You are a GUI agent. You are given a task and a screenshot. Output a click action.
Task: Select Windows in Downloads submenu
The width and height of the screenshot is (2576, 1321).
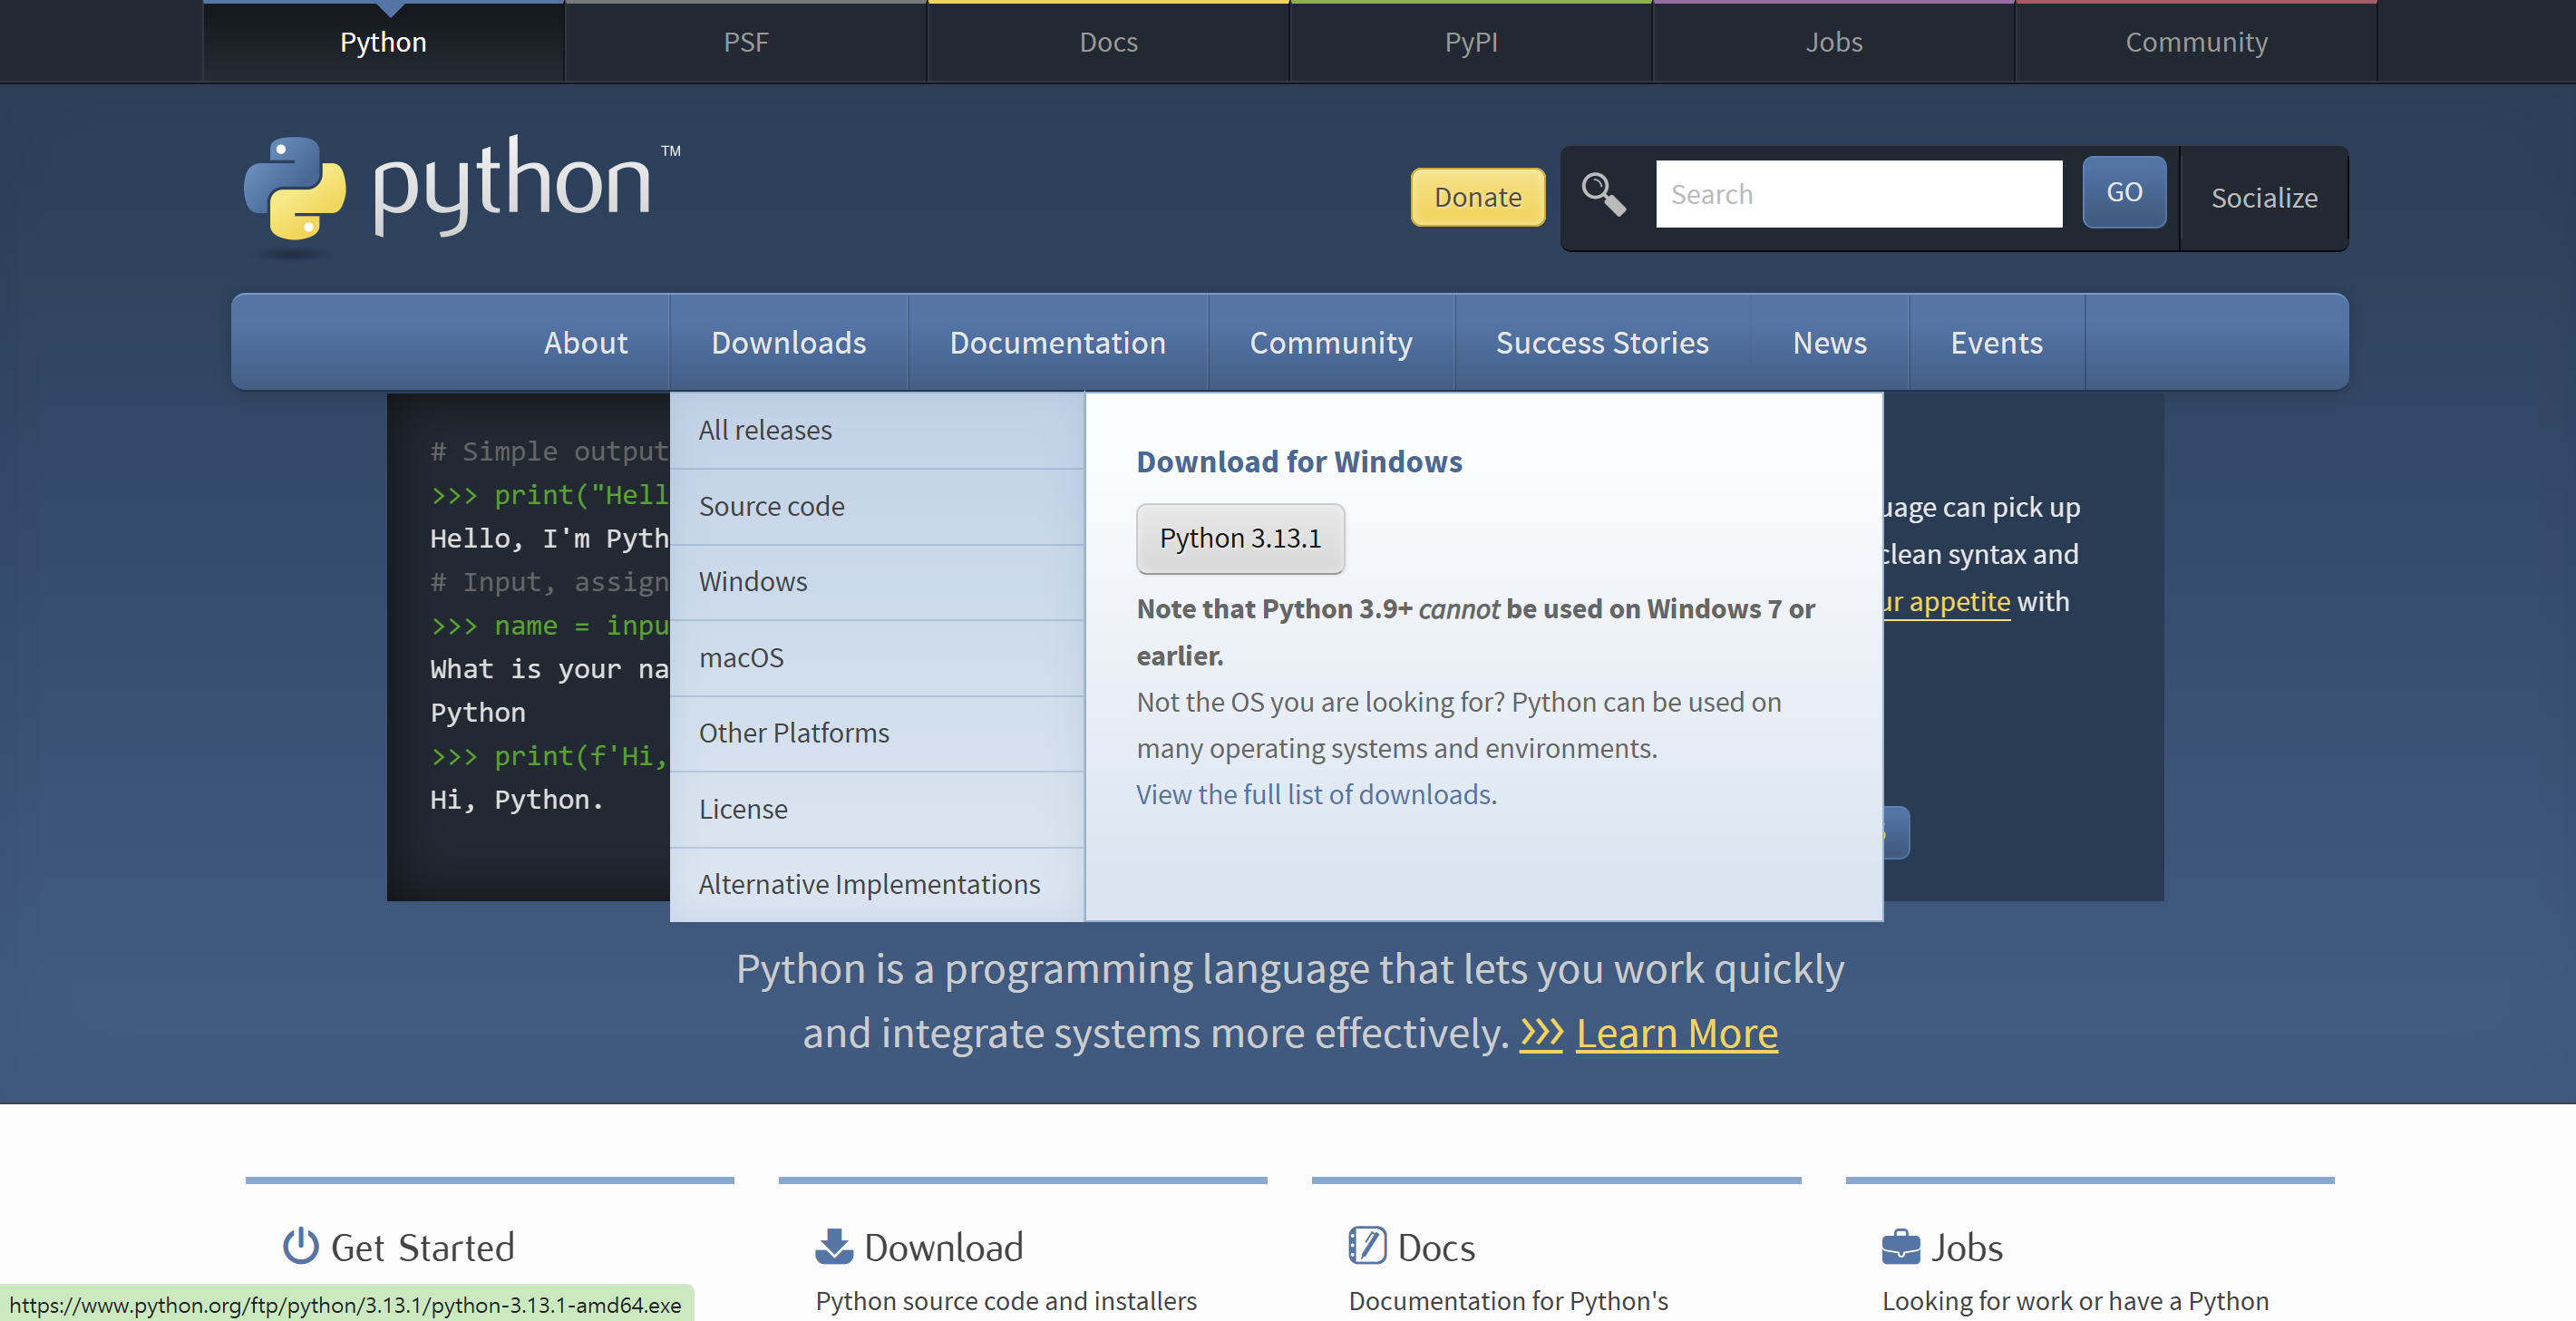tap(753, 582)
